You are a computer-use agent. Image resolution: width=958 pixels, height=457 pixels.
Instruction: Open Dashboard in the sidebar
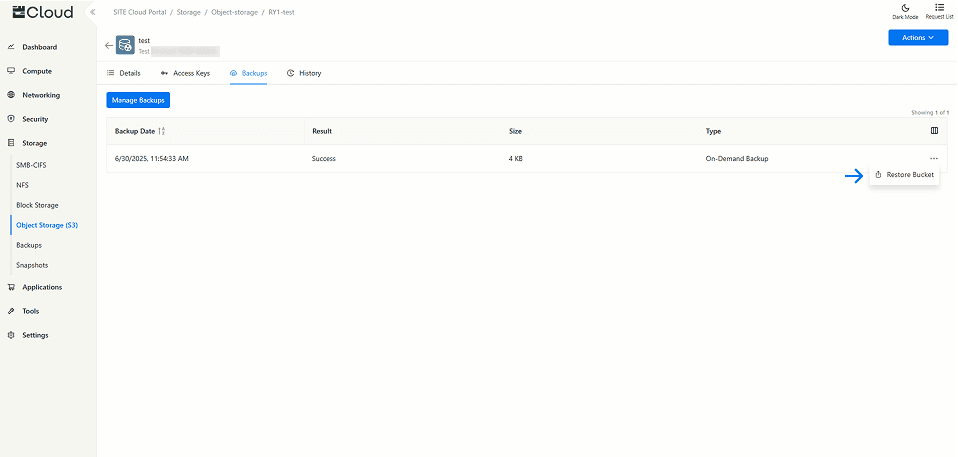pyautogui.click(x=39, y=47)
